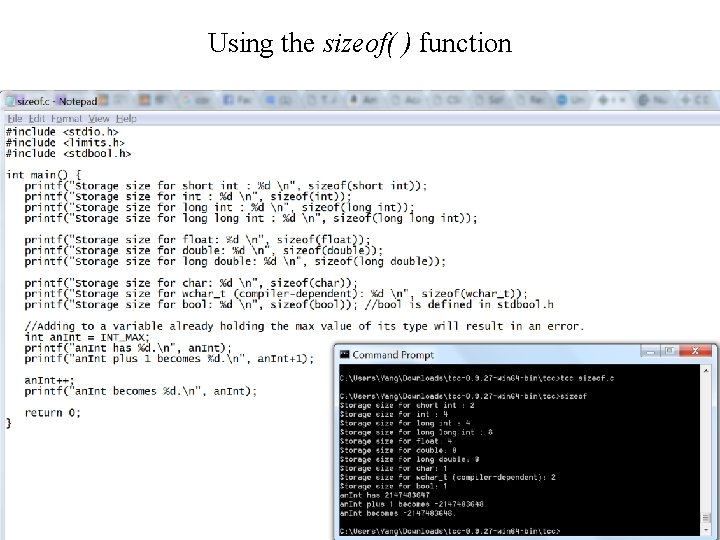
Task: Click the wchar_t (compiler-dependent): 2 output line
Action: pos(448,477)
